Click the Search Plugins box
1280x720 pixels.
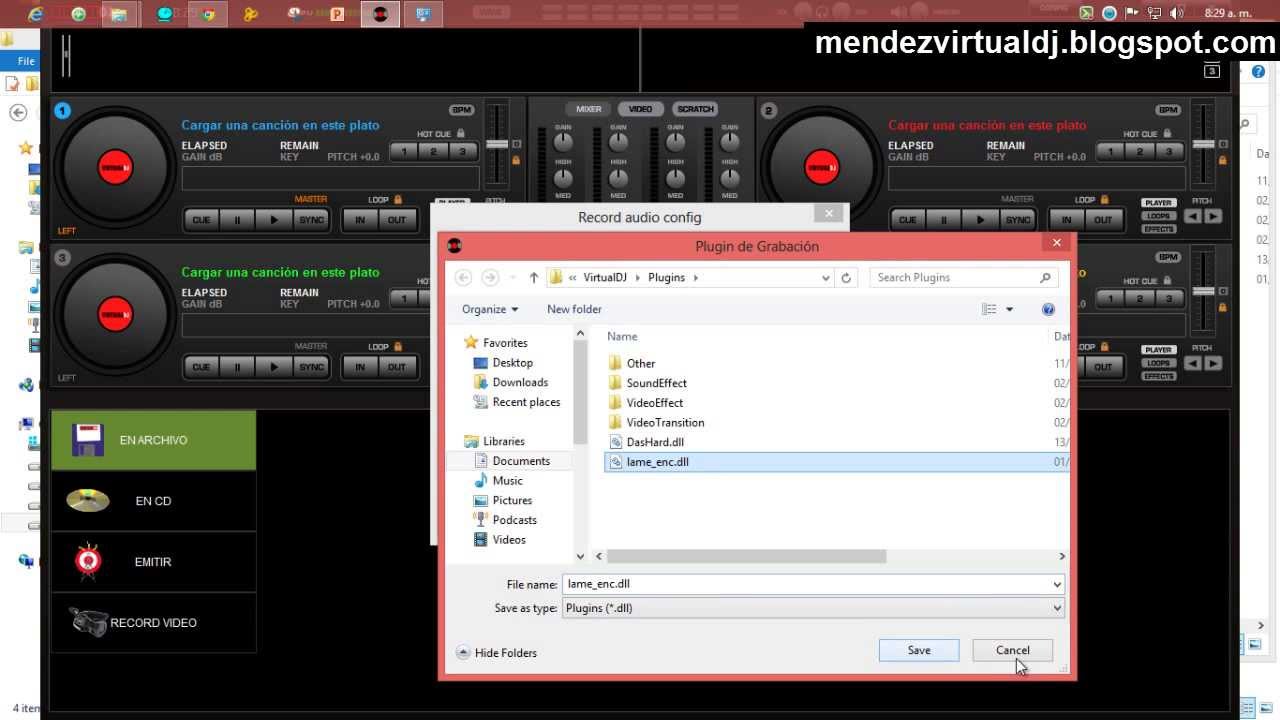point(964,278)
